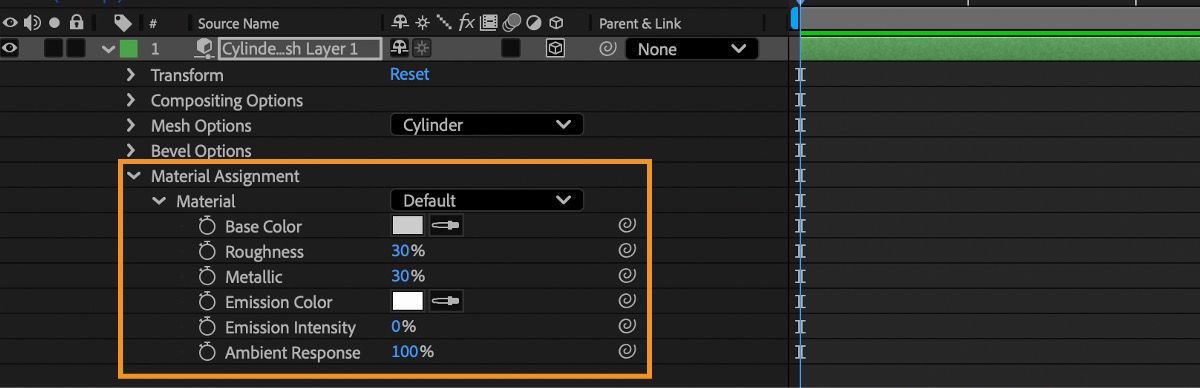
Task: Select the green layer bar in timeline
Action: point(1000,48)
